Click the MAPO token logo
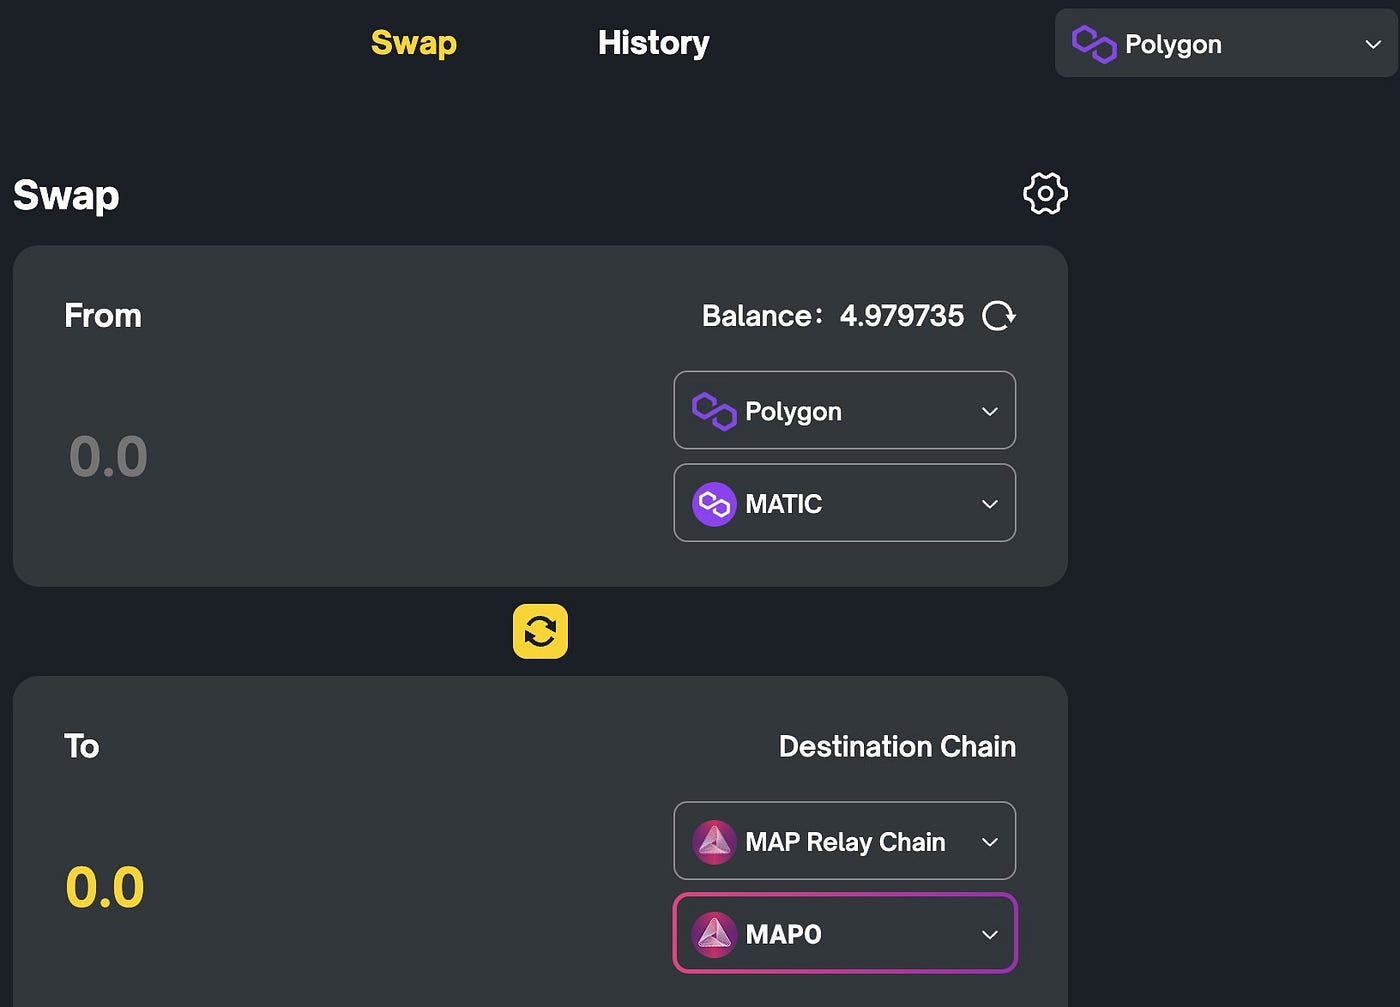1400x1007 pixels. [x=714, y=934]
